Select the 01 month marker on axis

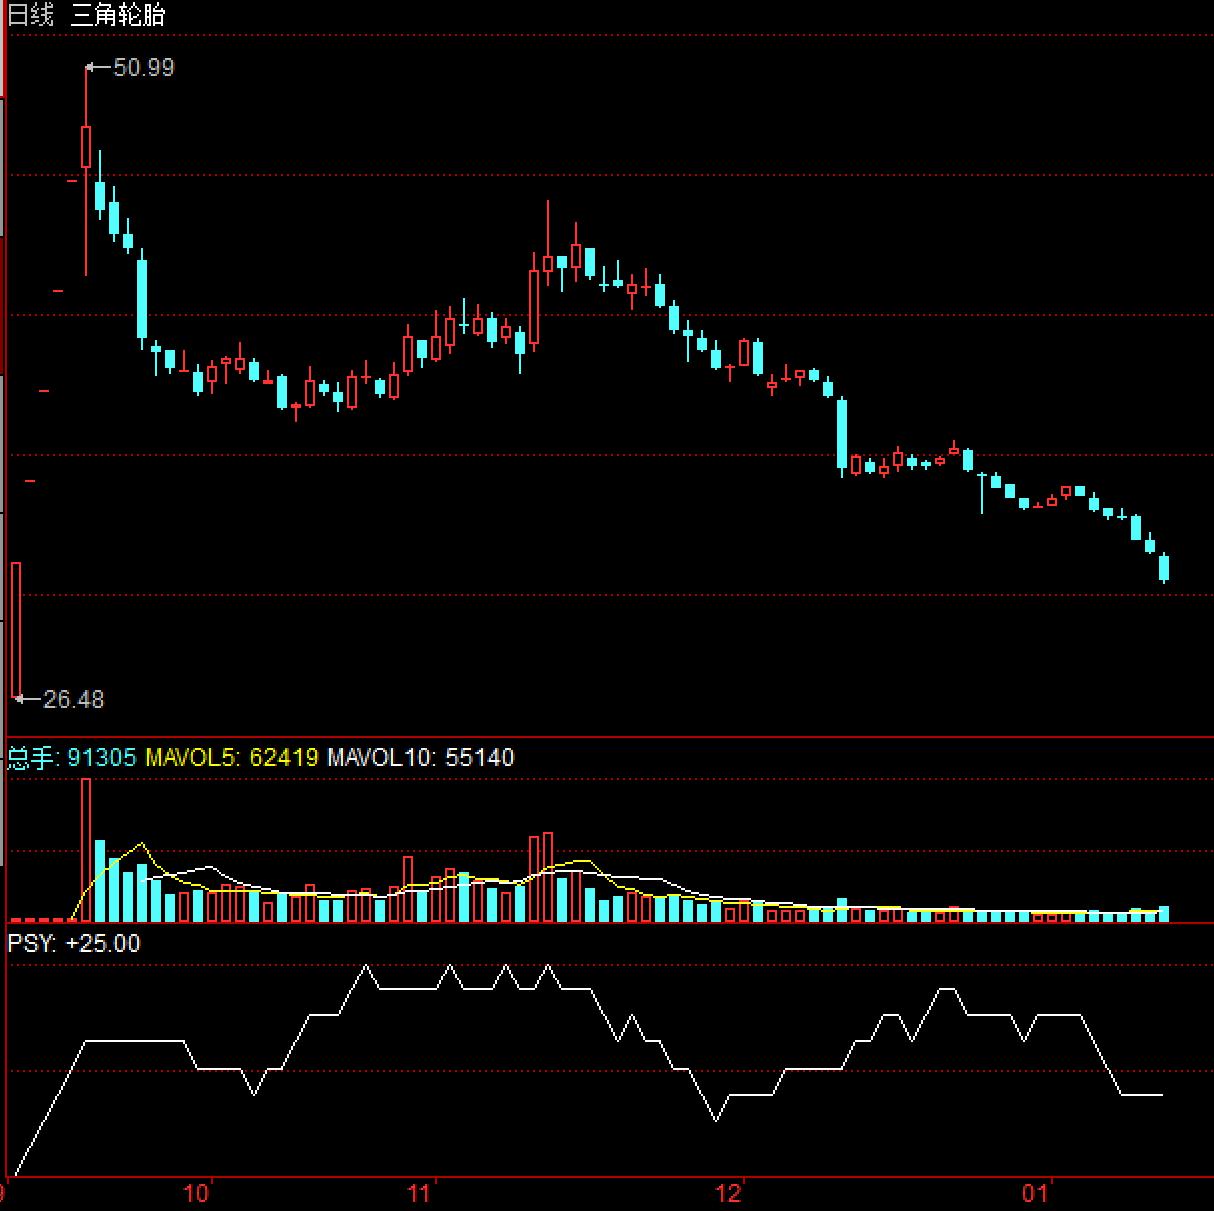pos(1037,1193)
